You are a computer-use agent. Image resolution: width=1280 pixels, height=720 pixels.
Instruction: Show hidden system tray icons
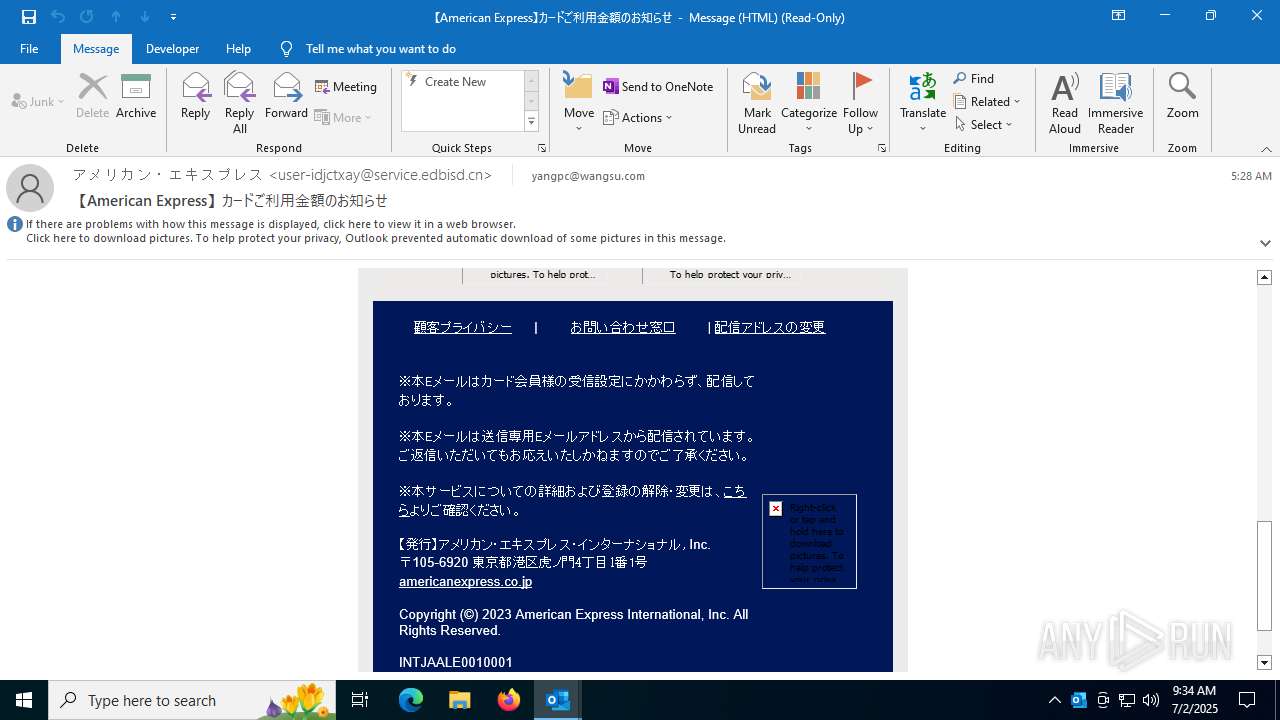(1054, 700)
